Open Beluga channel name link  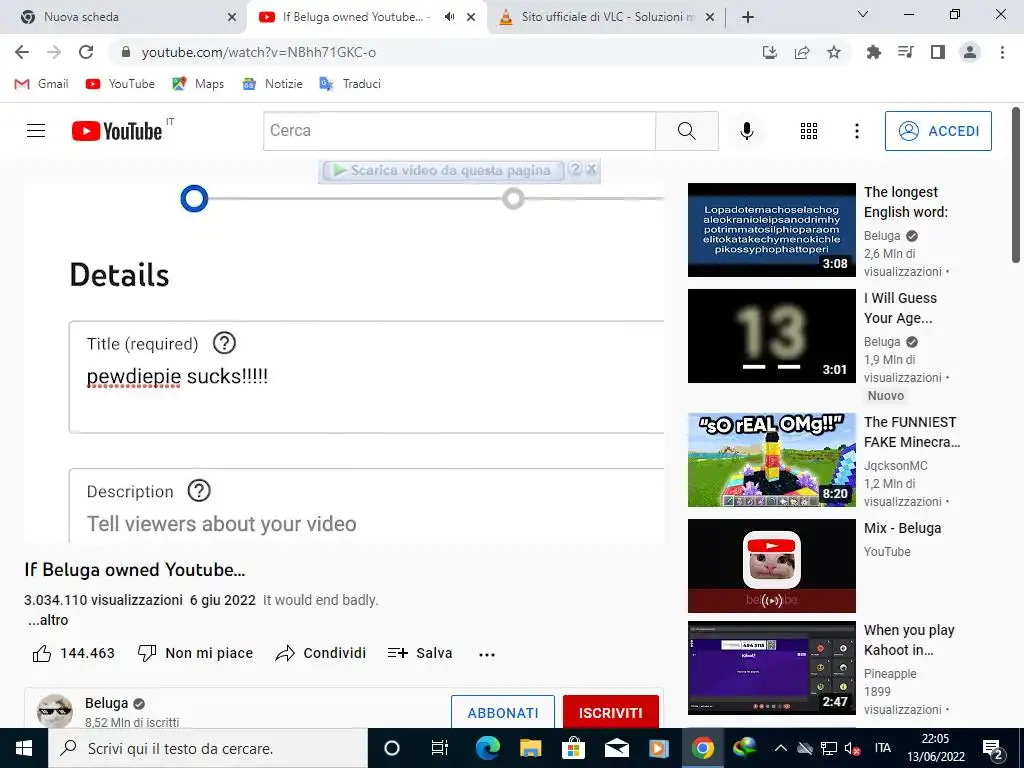106,703
